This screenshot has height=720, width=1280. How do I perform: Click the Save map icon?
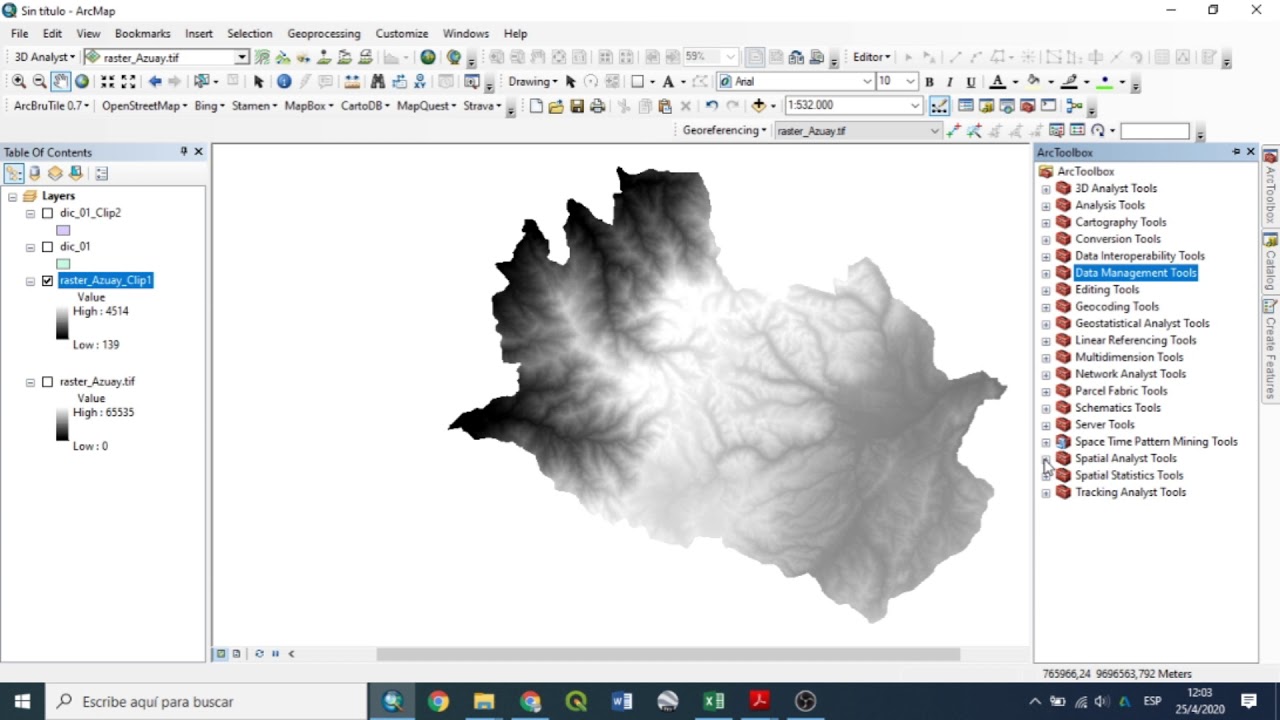pyautogui.click(x=577, y=105)
